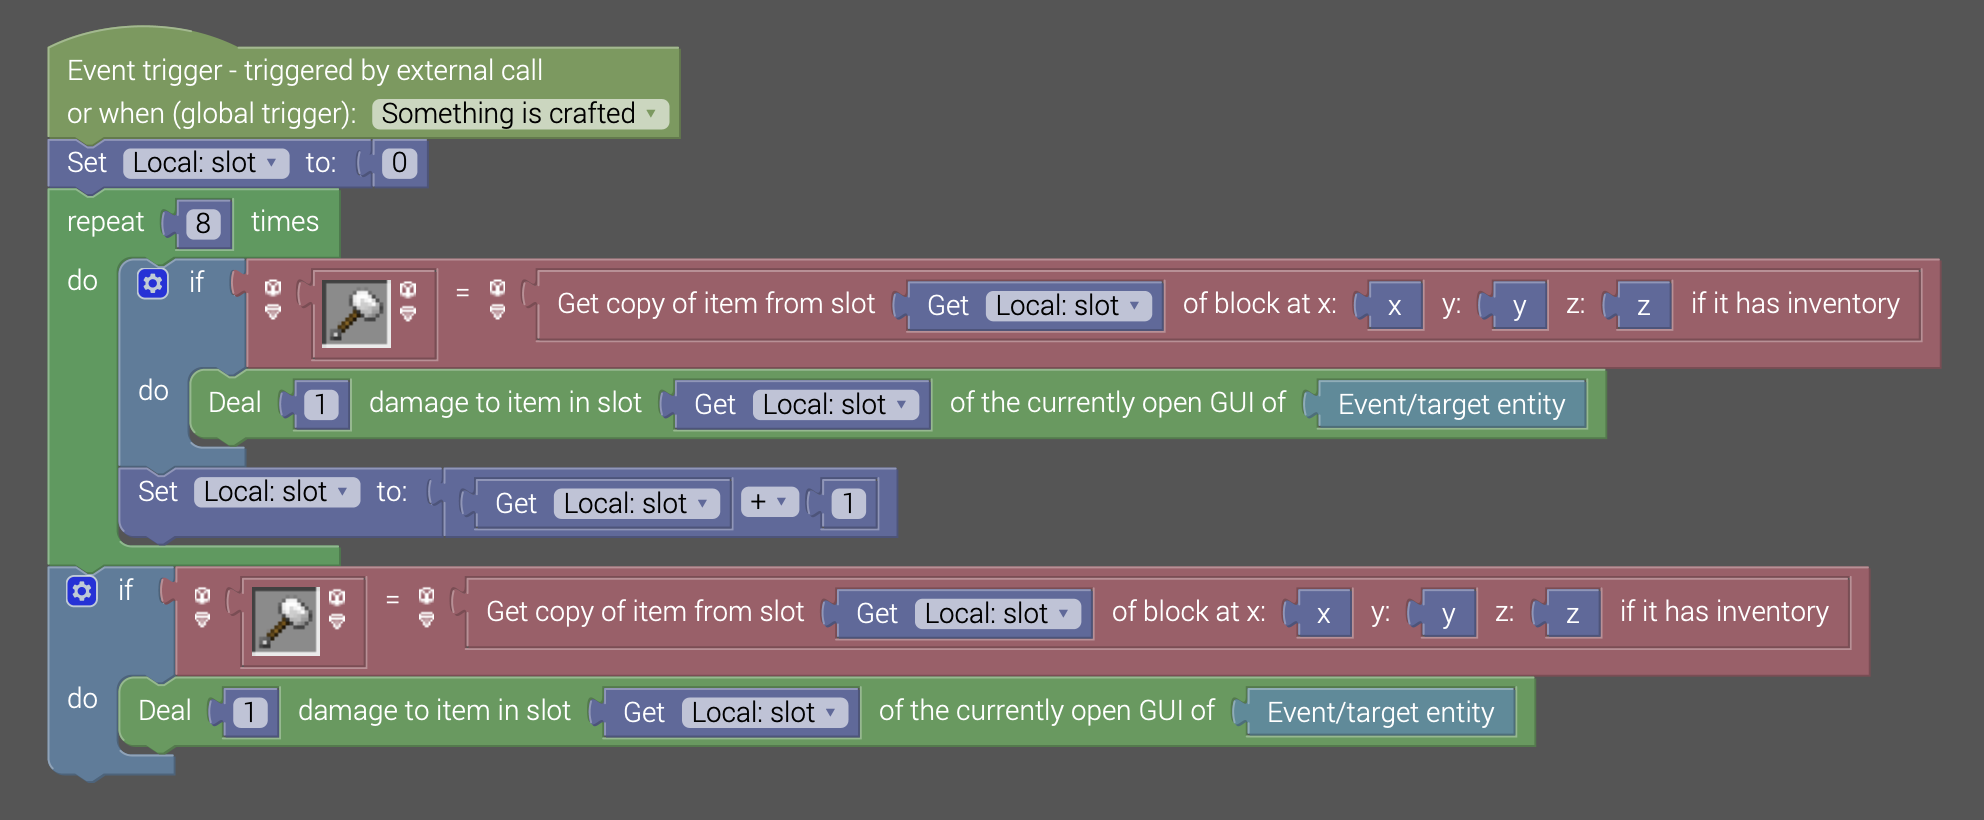Screen dimensions: 1984x820
Task: Click 'damage to item in slot' in the bottom Deal block
Action: [434, 710]
